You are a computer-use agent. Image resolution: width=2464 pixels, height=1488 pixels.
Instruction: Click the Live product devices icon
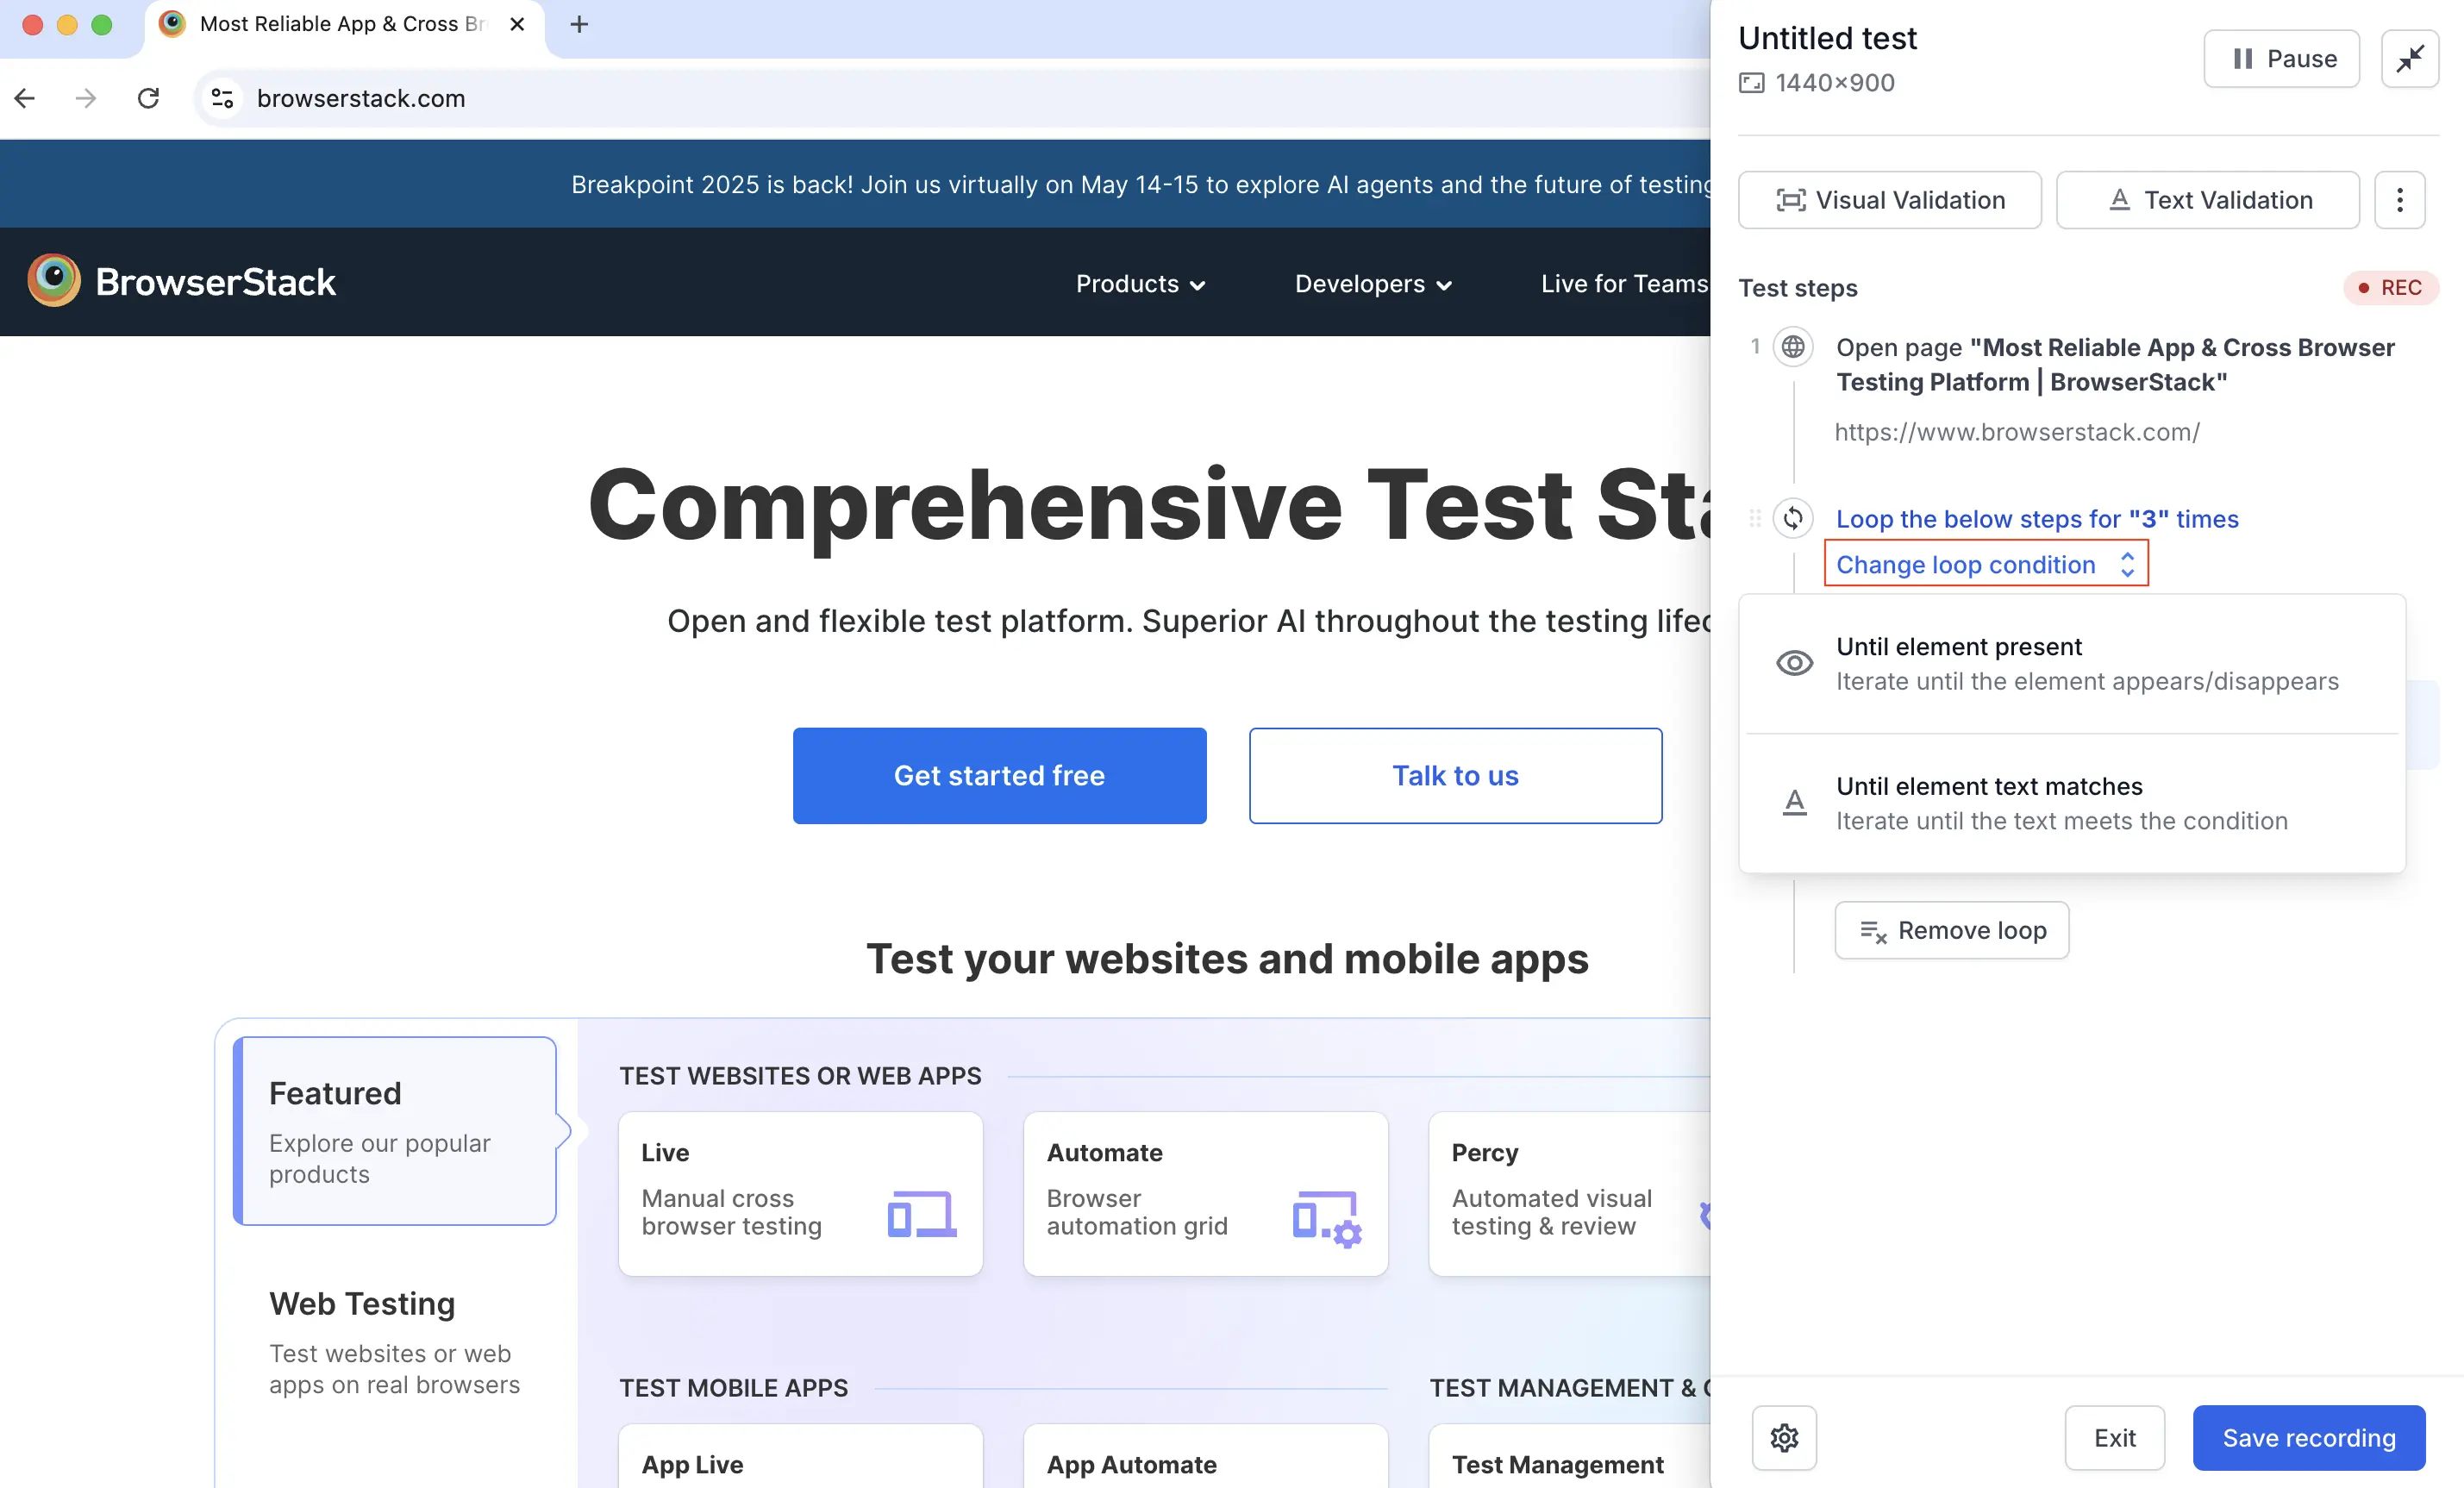tap(921, 1214)
